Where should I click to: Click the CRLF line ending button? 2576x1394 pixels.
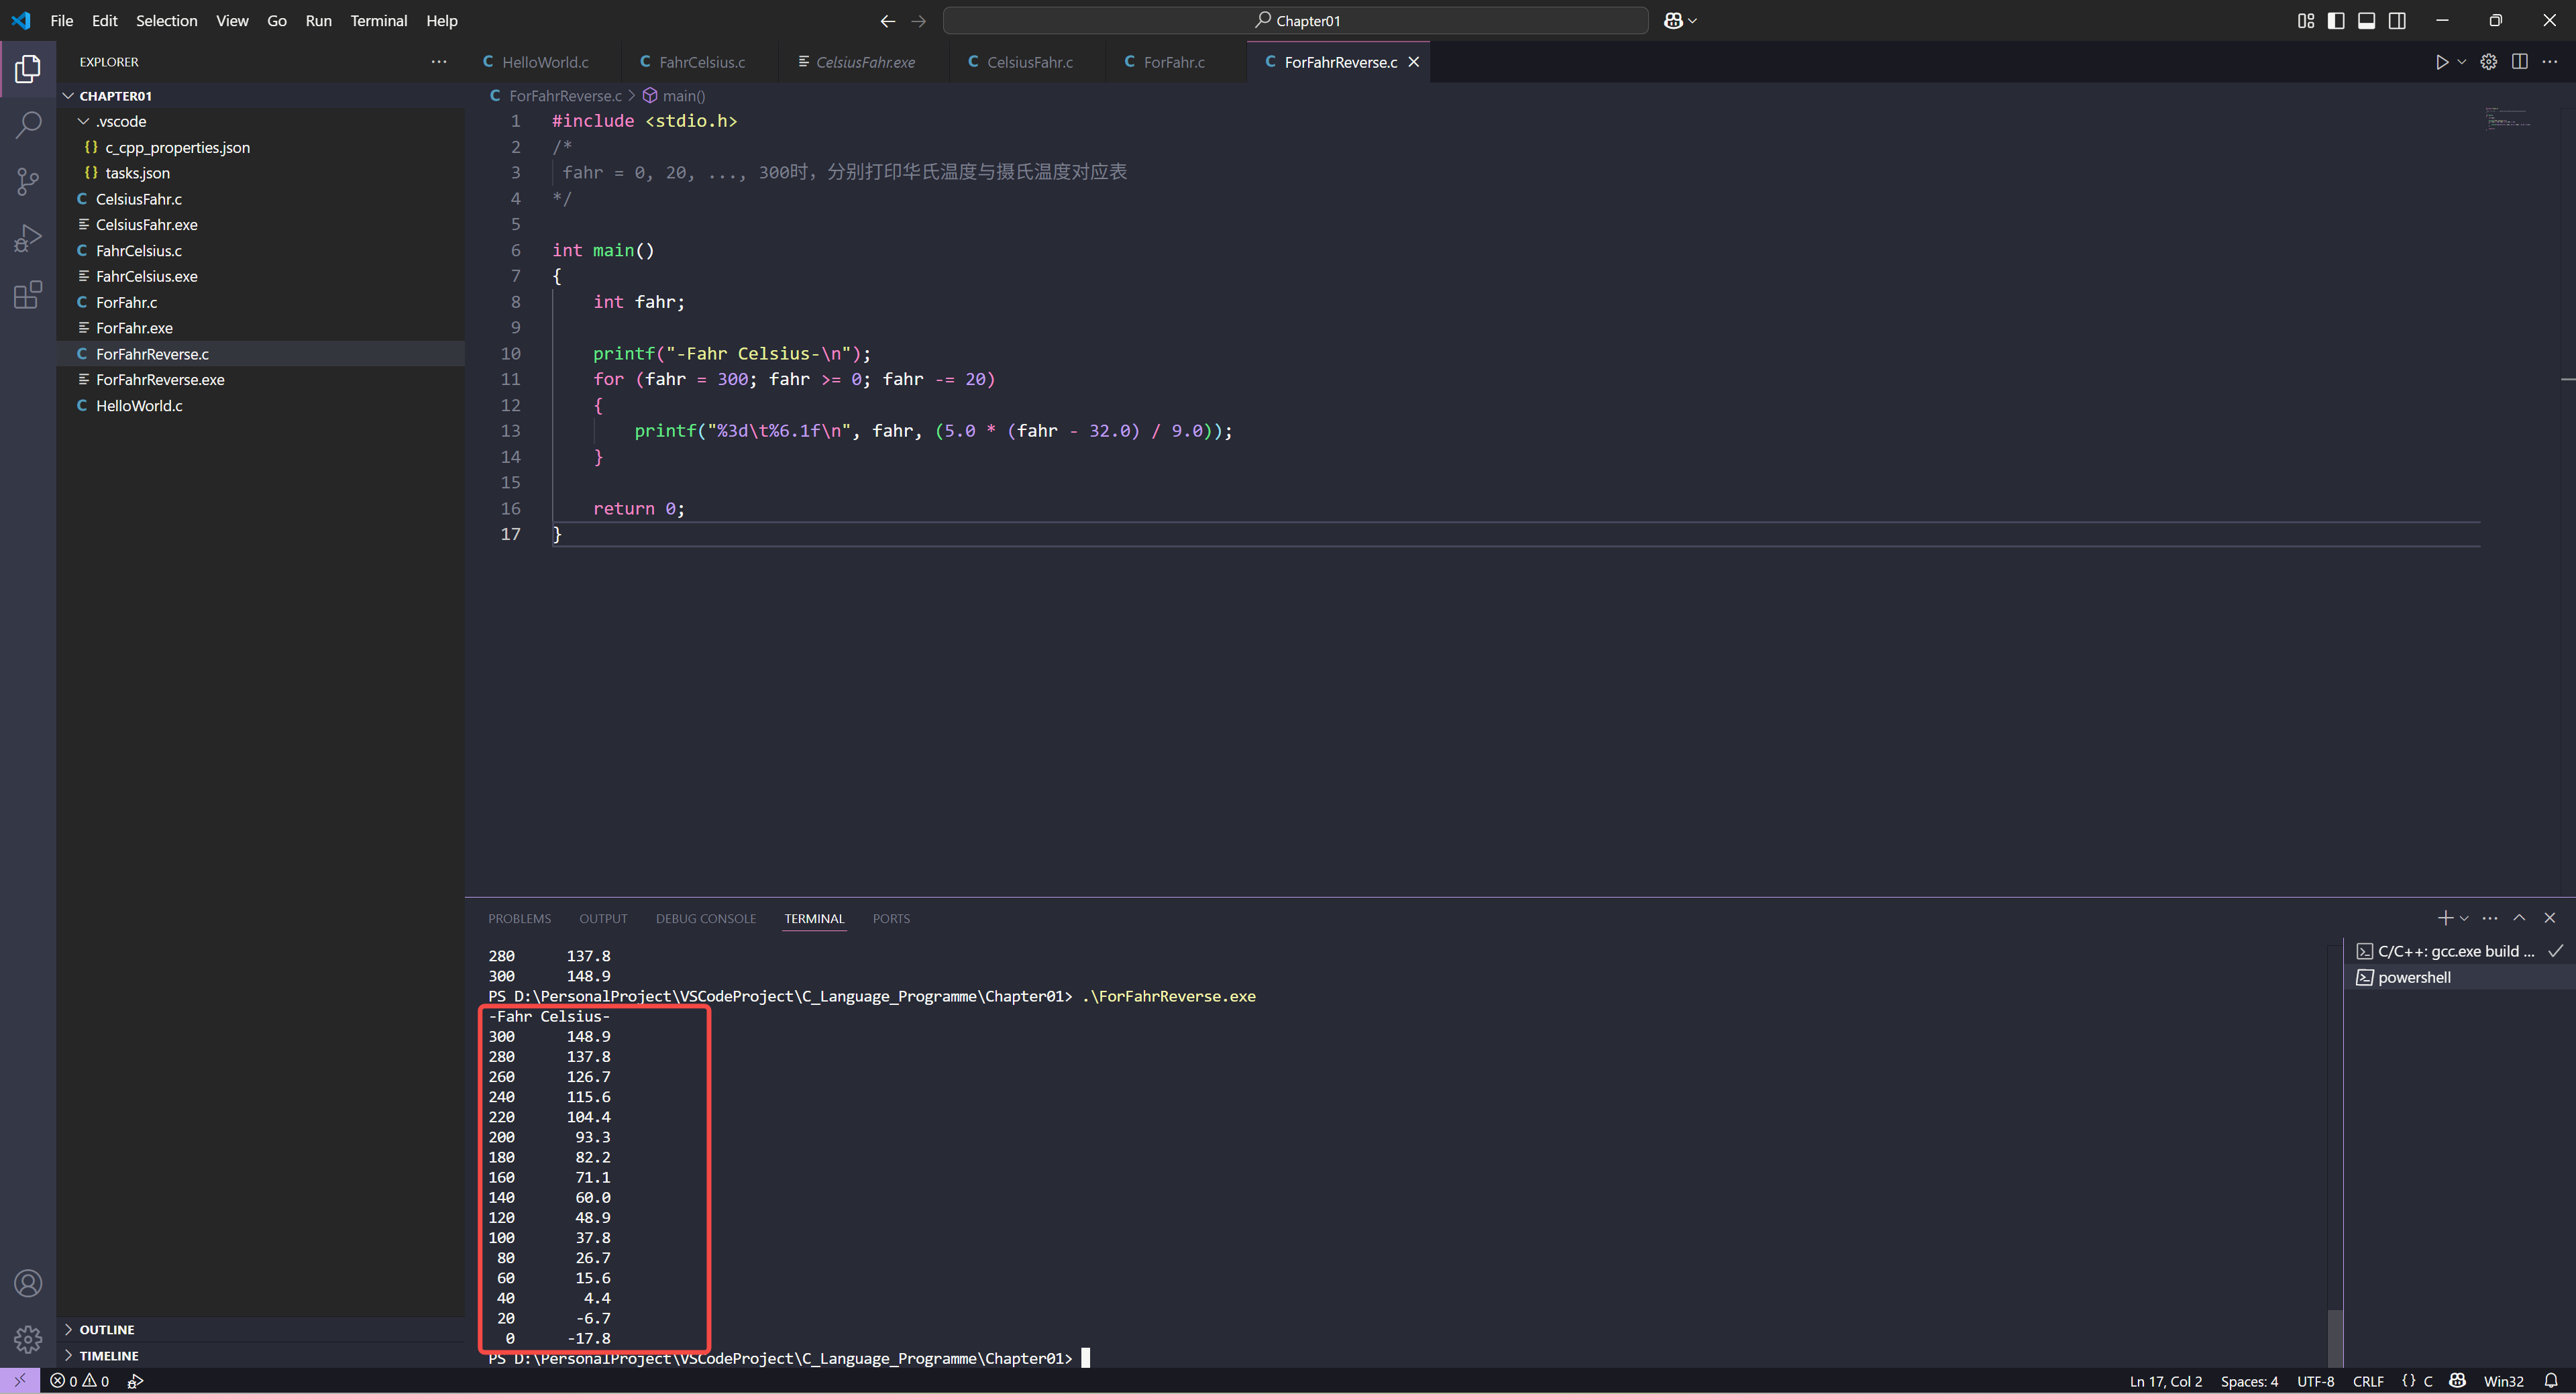2367,1381
